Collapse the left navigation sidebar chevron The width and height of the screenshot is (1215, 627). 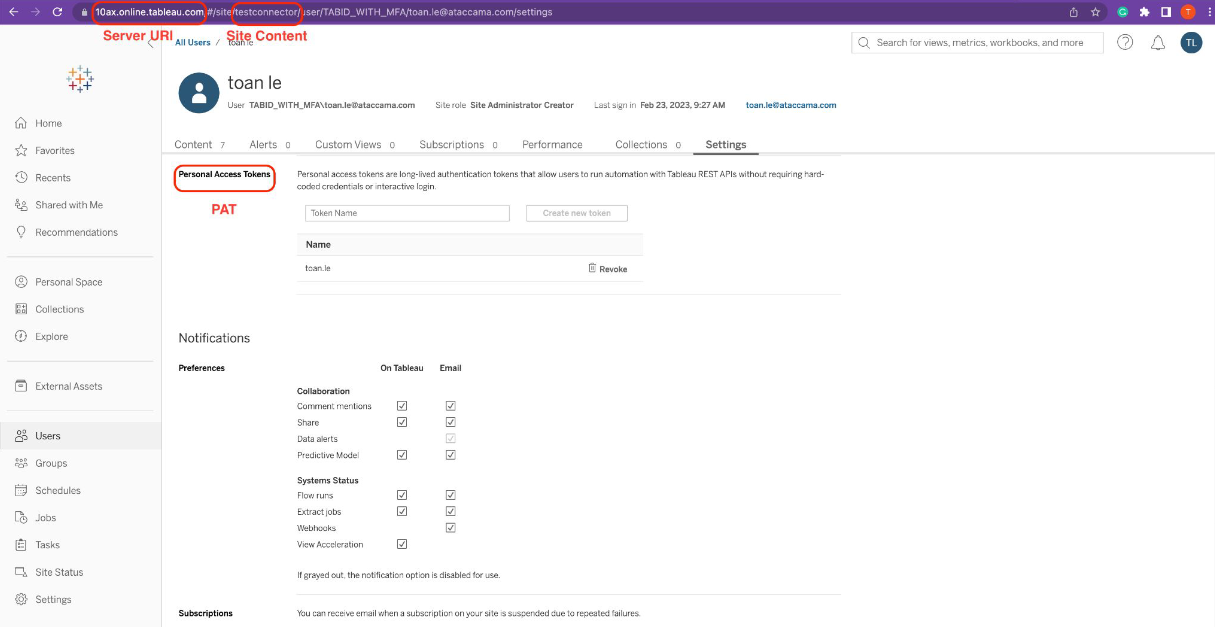tap(151, 43)
